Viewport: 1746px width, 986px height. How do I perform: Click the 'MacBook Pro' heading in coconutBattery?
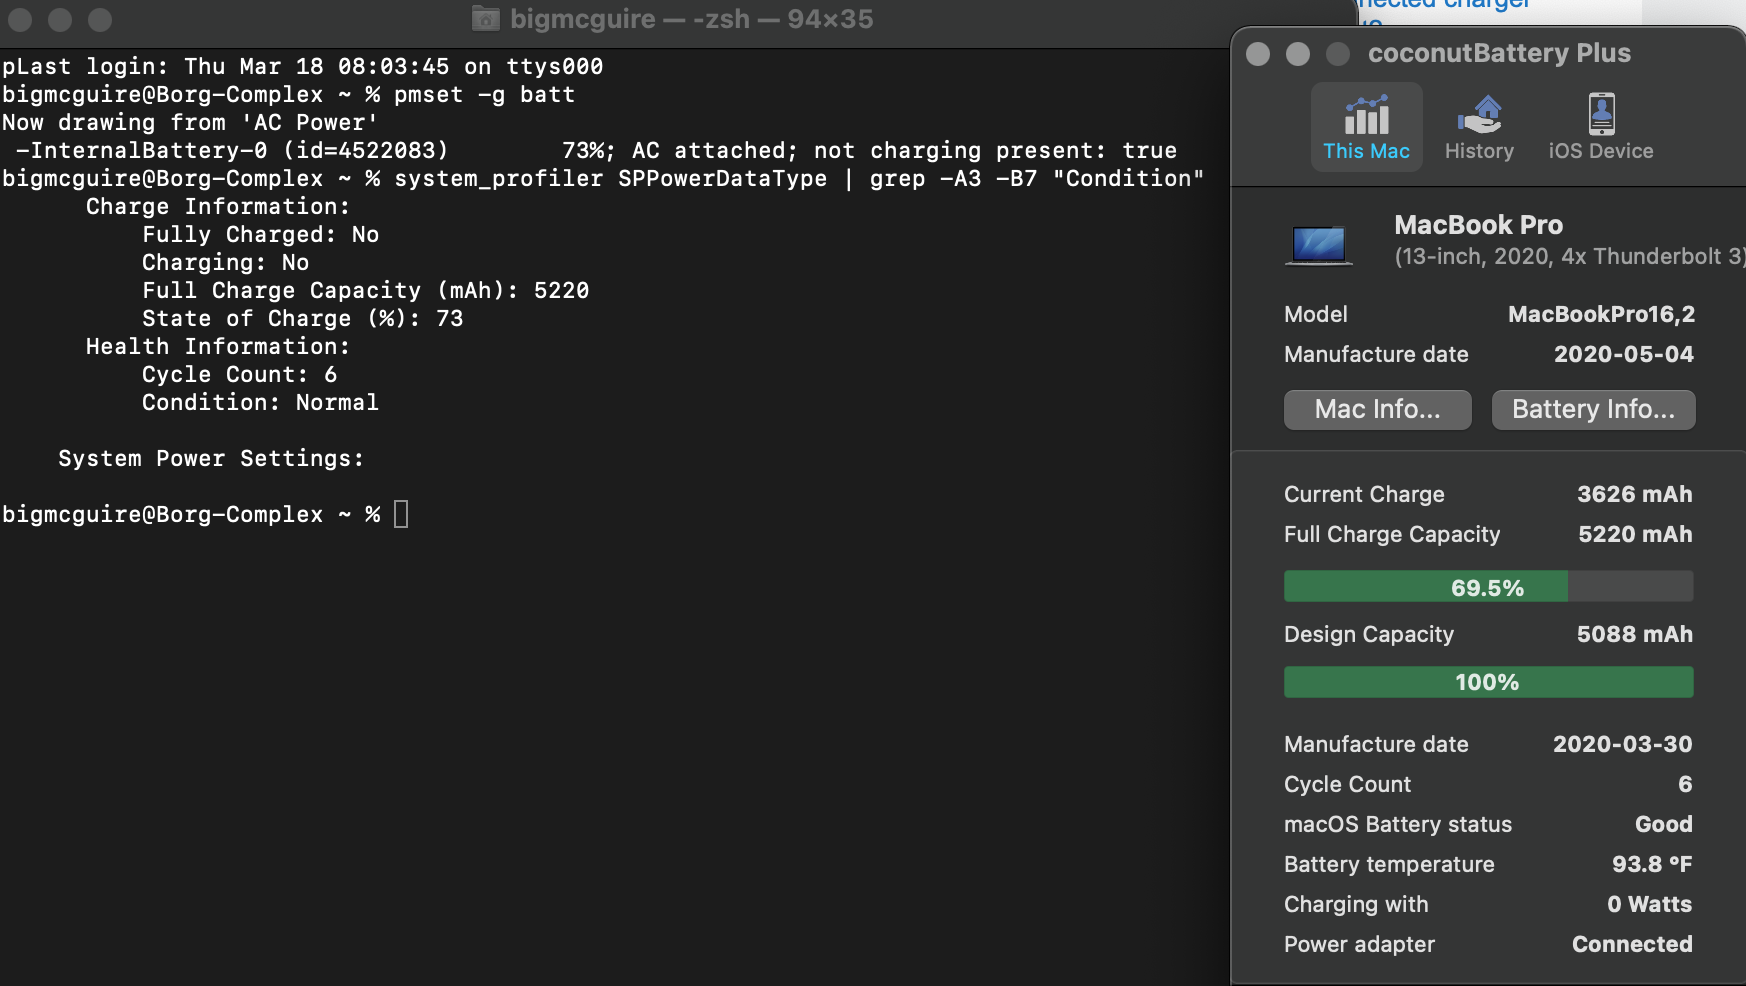1478,225
